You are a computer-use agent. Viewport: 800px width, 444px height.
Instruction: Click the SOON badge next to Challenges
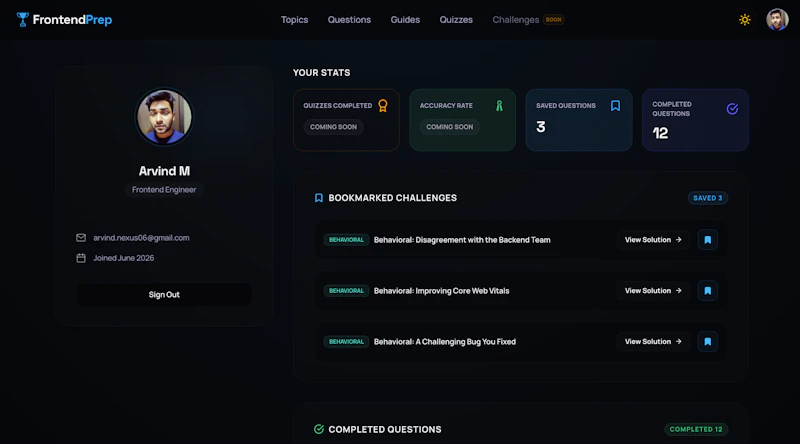tap(554, 19)
